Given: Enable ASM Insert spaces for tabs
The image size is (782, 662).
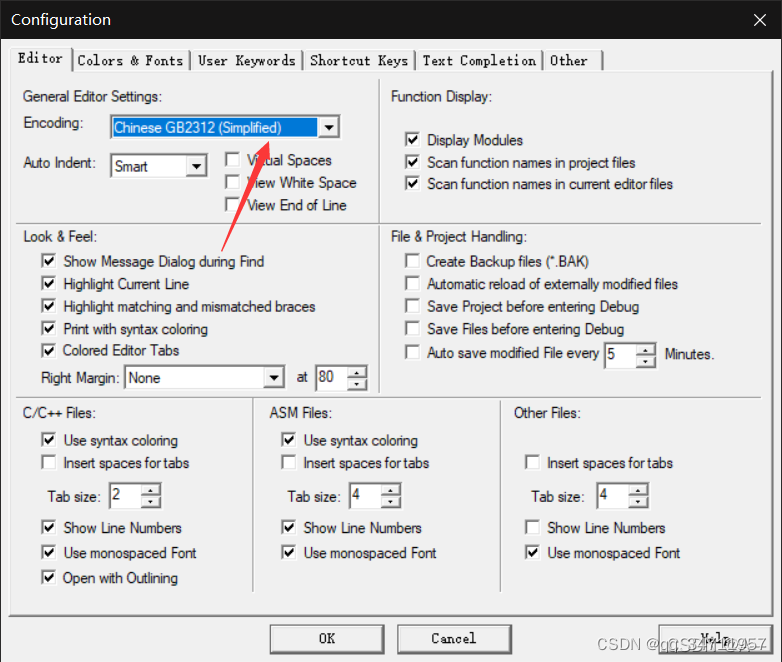Looking at the screenshot, I should click(x=289, y=462).
